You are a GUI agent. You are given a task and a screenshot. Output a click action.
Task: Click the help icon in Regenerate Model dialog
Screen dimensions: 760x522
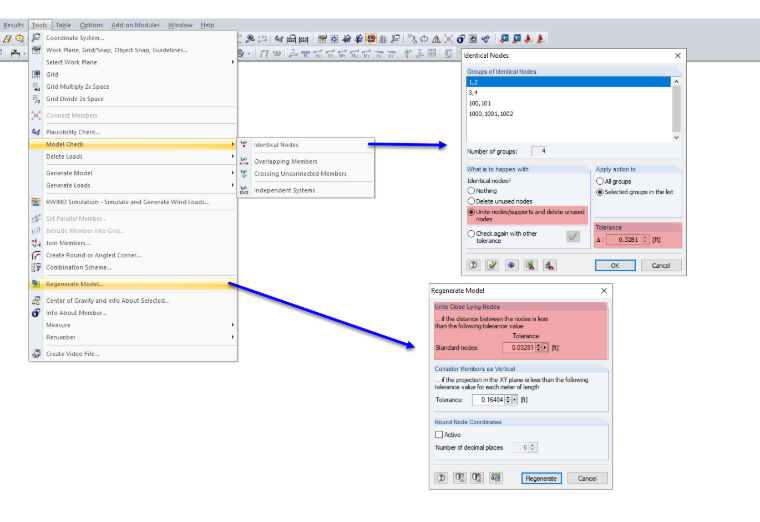coord(441,478)
